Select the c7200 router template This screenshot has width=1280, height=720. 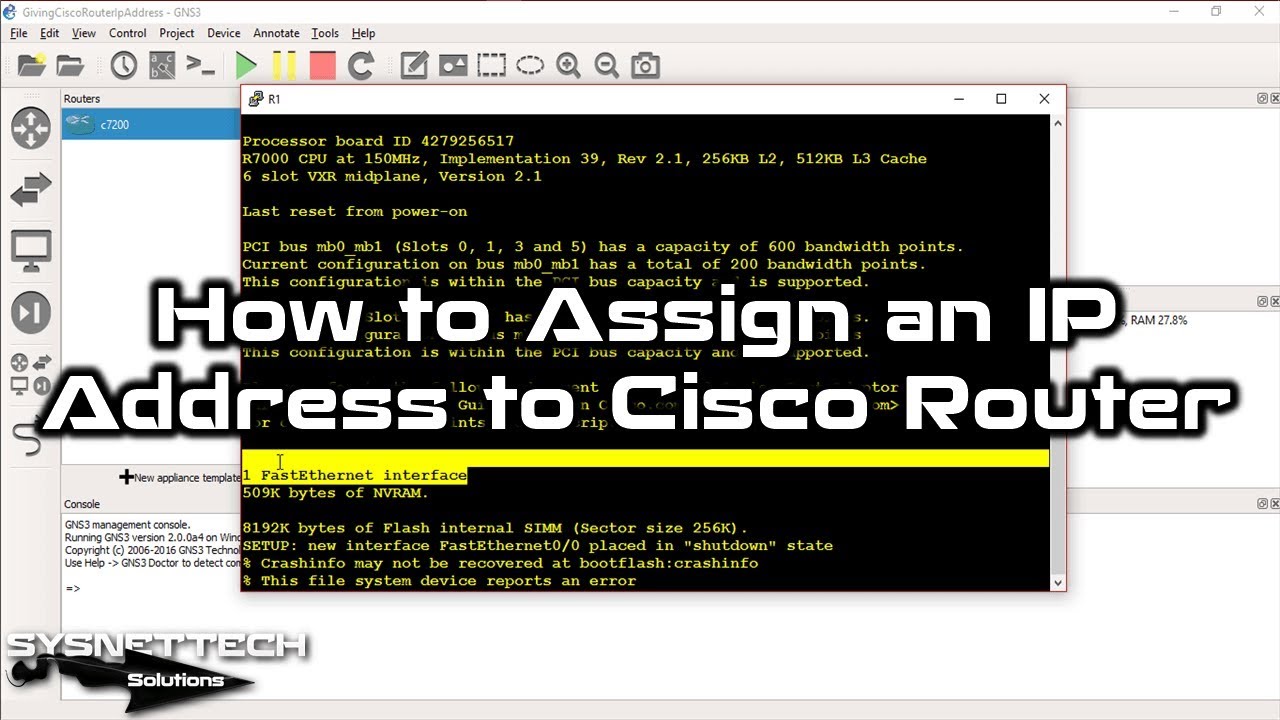click(x=150, y=125)
